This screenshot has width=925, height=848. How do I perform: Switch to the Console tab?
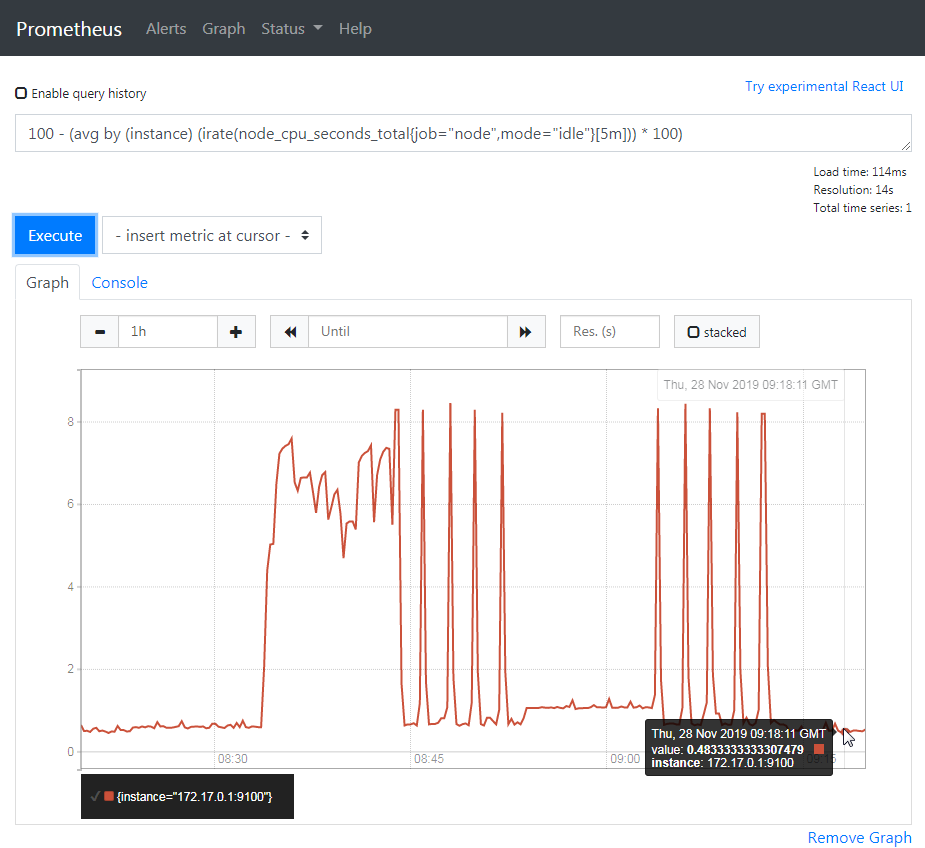[119, 283]
